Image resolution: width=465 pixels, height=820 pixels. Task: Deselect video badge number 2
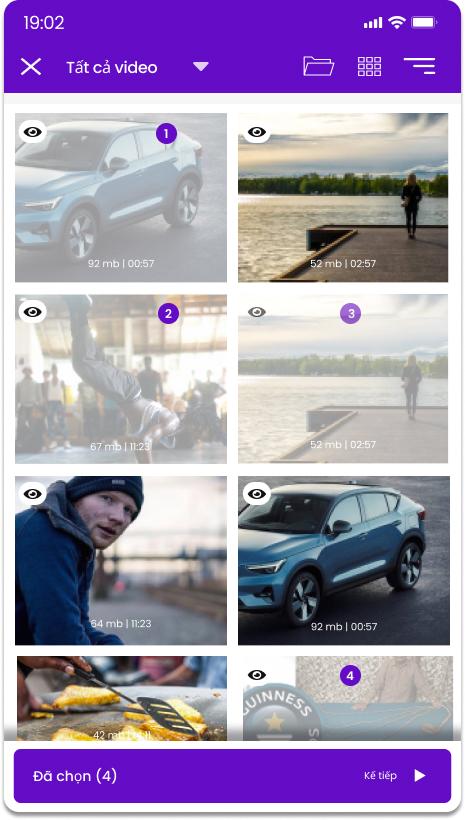(168, 314)
